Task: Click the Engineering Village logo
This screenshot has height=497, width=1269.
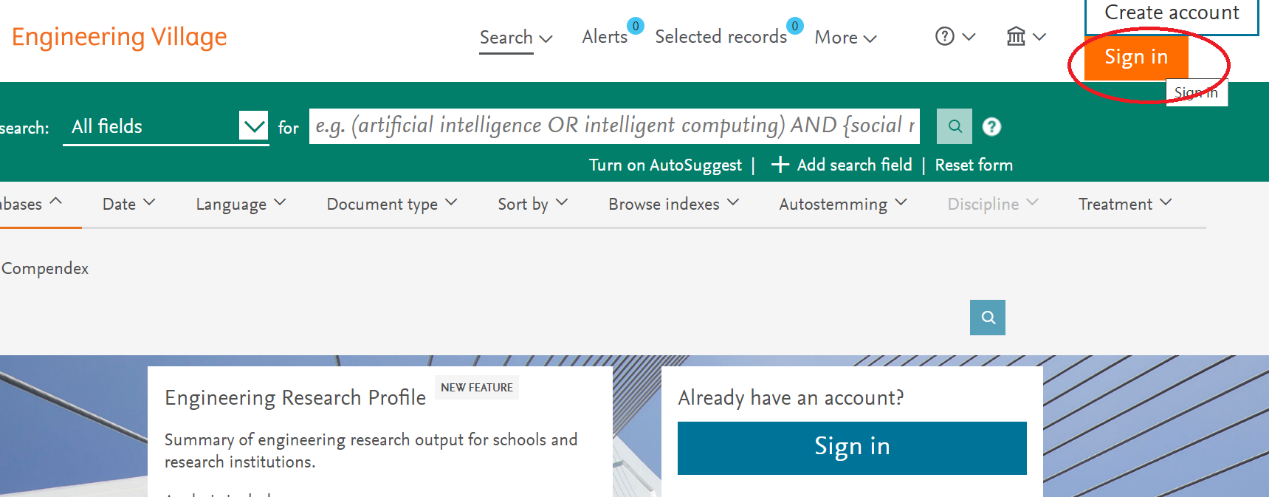Action: click(x=119, y=38)
